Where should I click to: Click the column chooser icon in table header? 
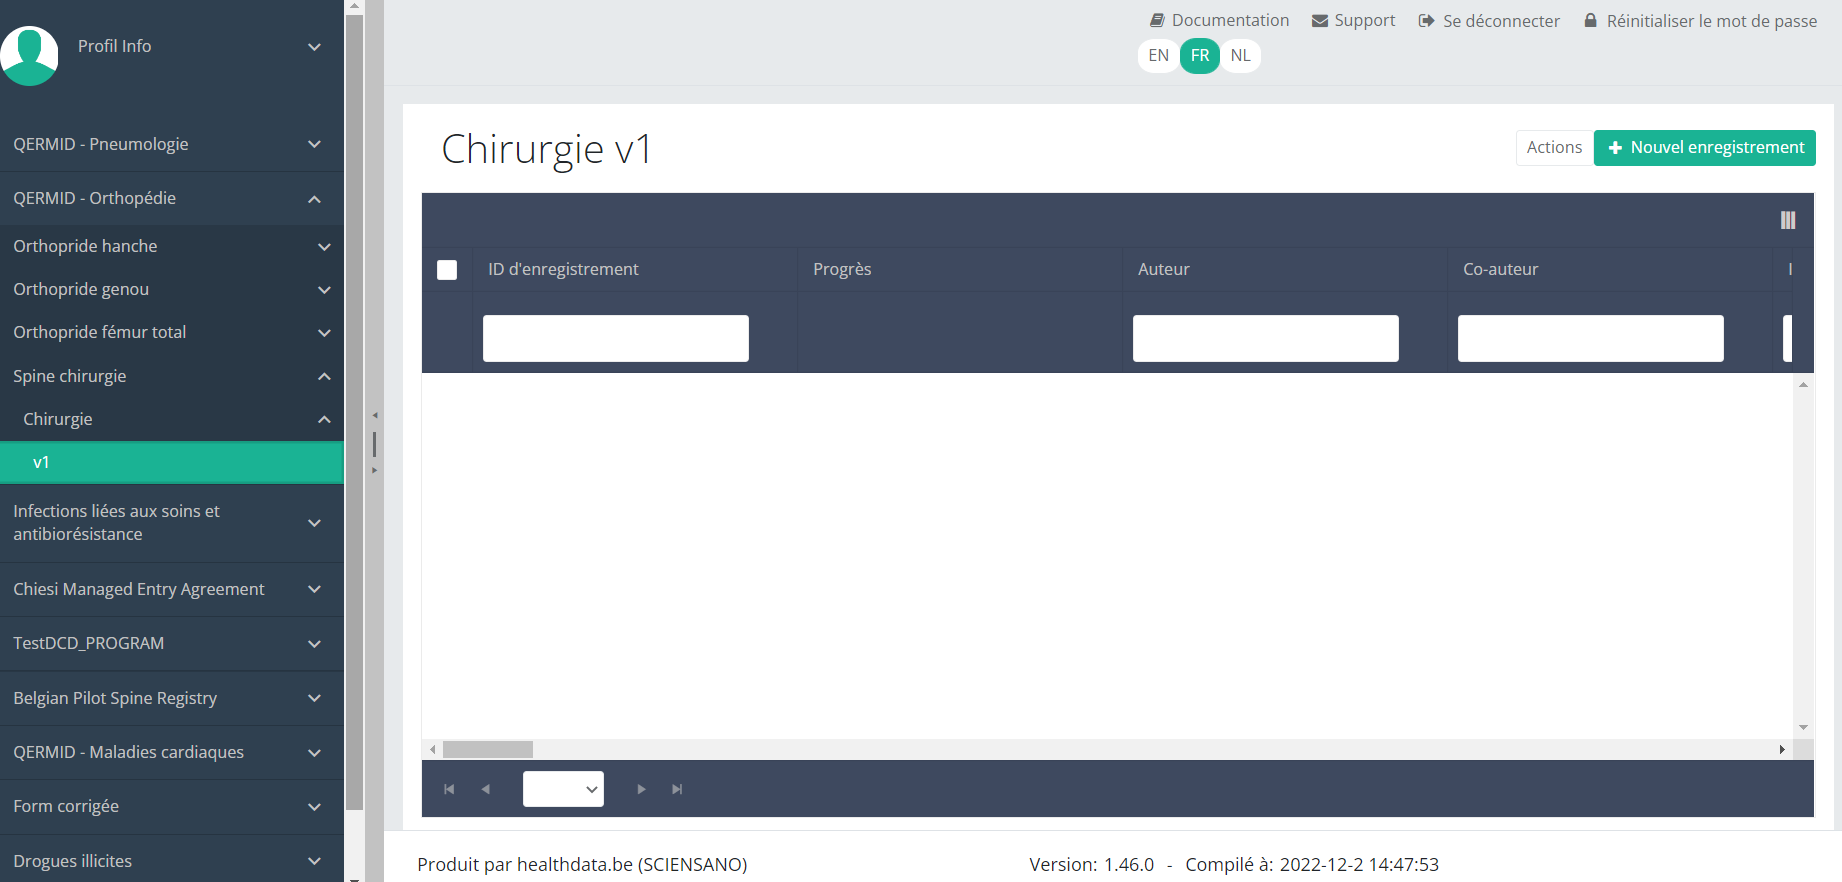coord(1787,220)
